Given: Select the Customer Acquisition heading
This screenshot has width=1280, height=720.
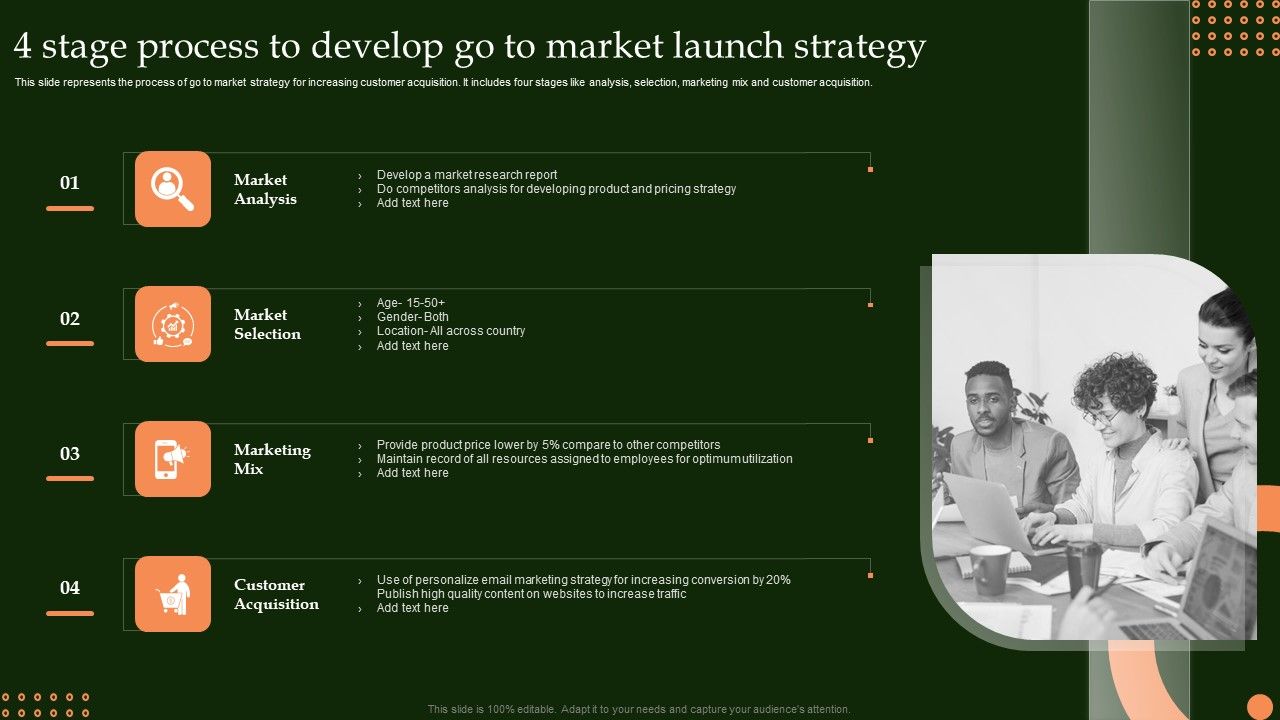Looking at the screenshot, I should coord(276,594).
